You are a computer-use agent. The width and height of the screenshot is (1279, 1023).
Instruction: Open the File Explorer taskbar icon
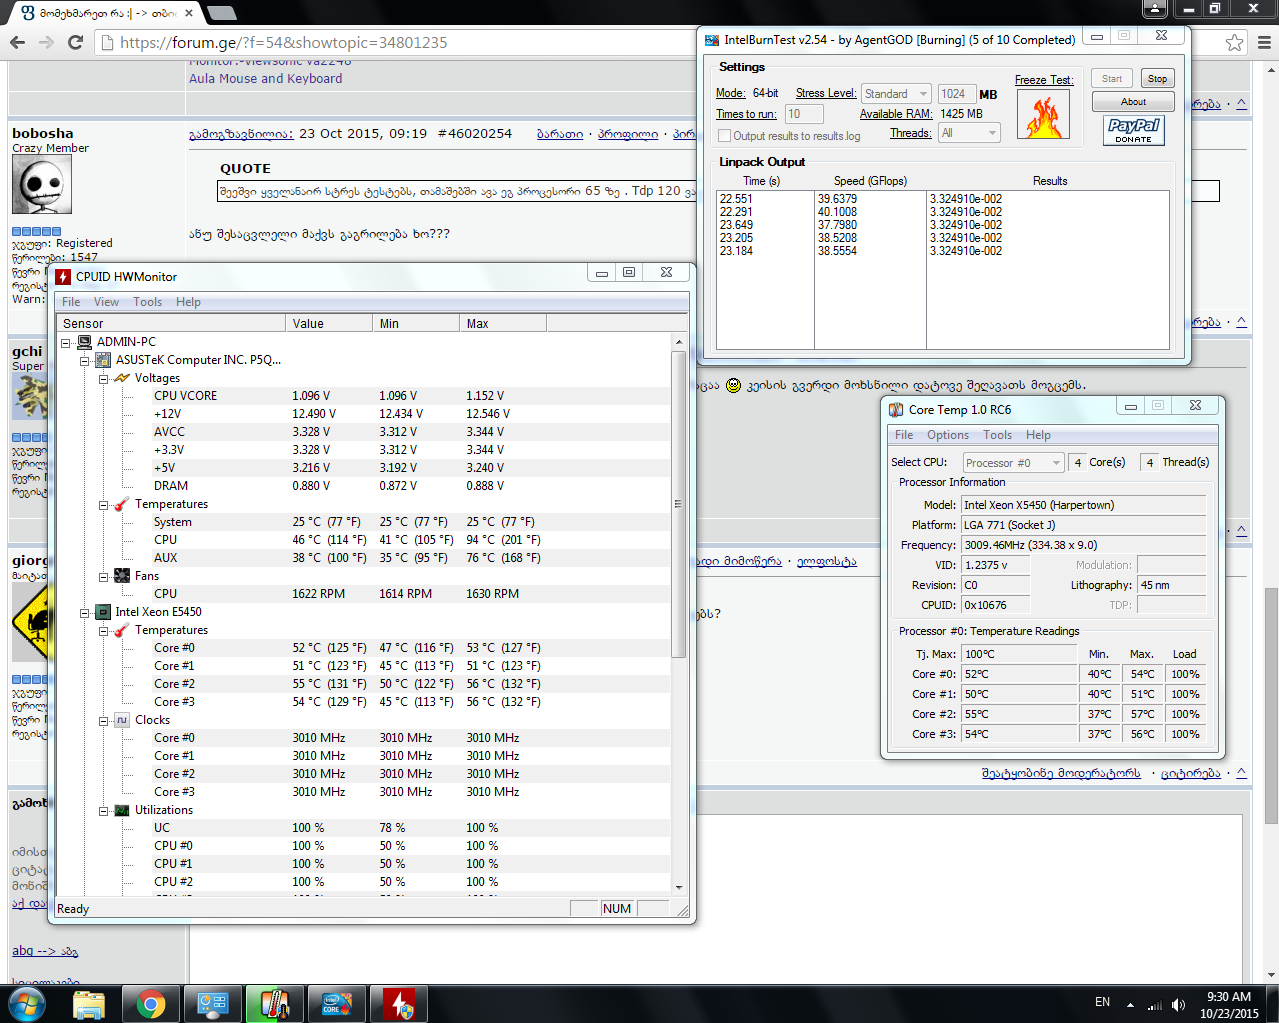(89, 1003)
